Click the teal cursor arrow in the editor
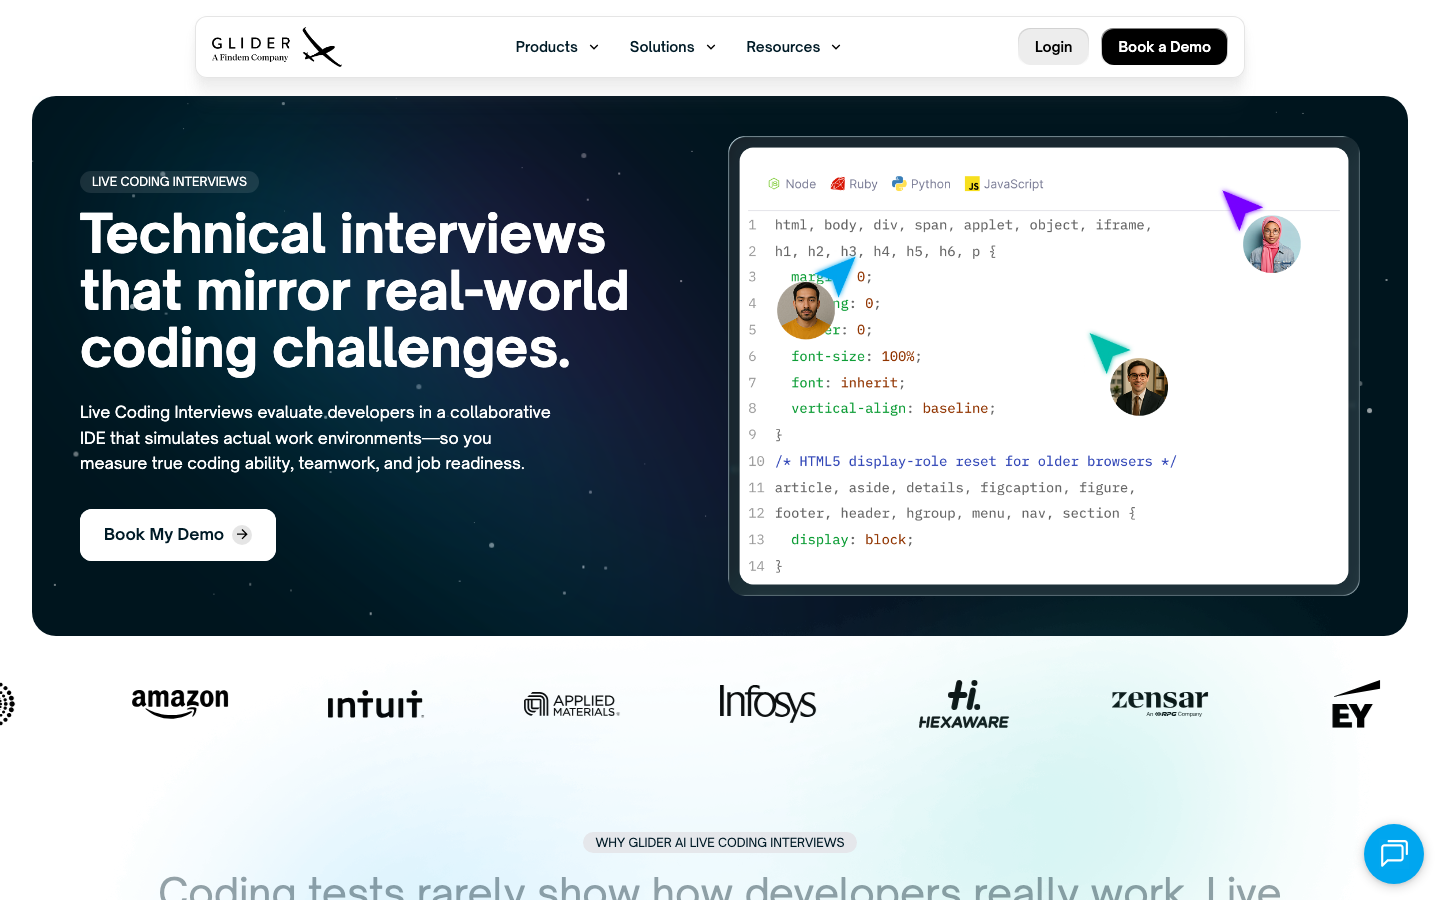 coord(1109,352)
